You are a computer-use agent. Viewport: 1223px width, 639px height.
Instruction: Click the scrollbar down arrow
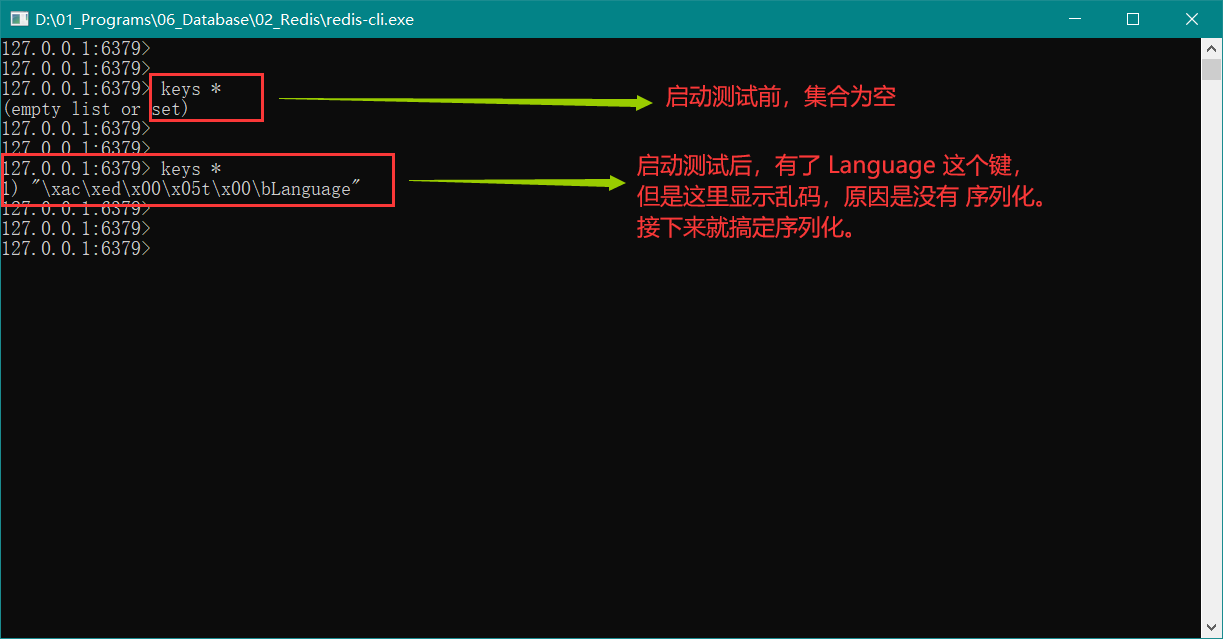click(1211, 627)
